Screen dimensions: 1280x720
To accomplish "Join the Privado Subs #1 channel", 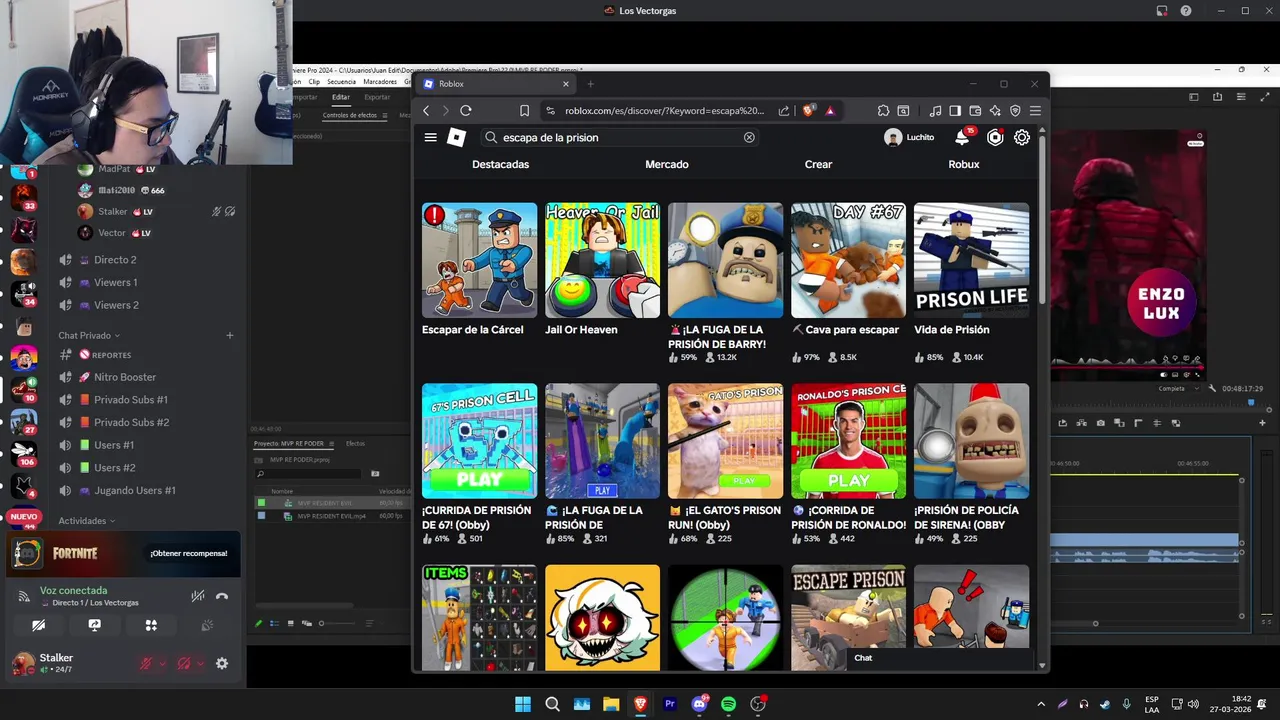I will (131, 400).
